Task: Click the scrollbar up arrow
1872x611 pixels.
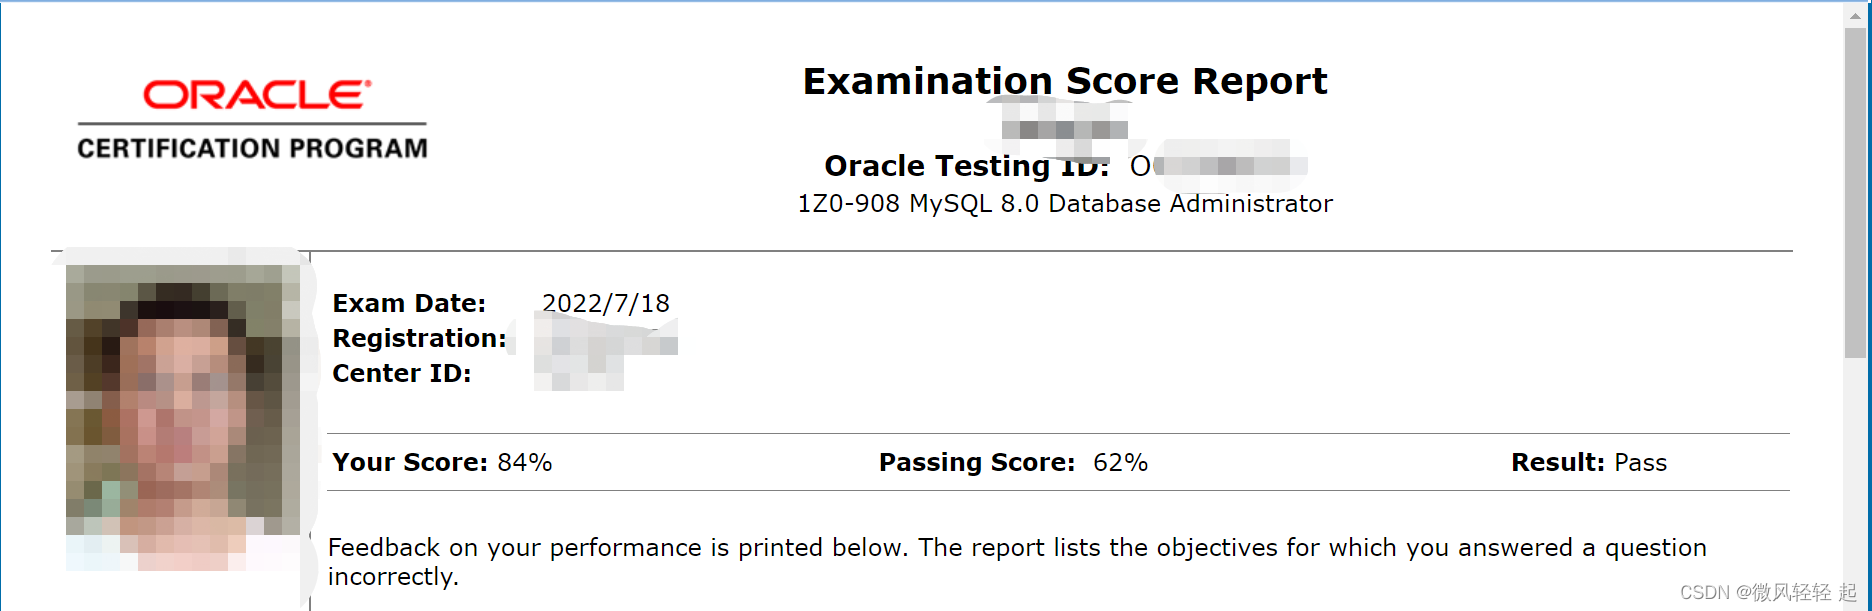Action: (x=1856, y=16)
